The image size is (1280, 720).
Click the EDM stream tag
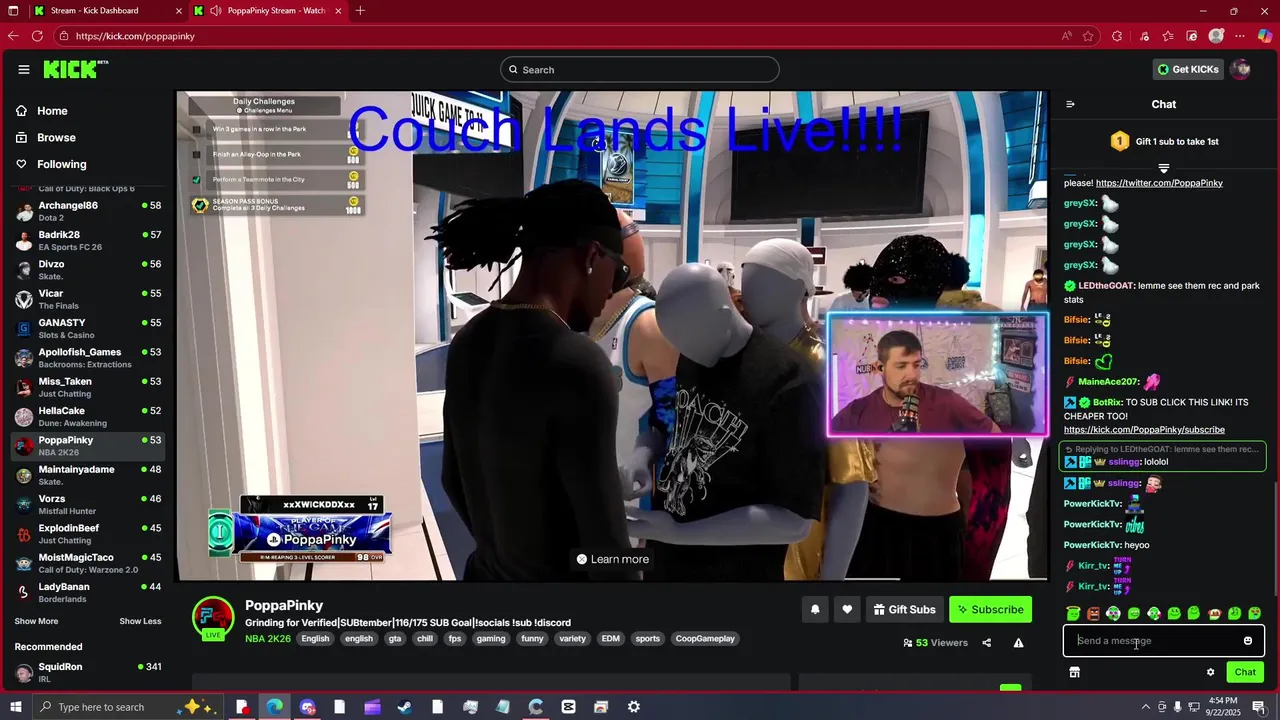point(610,639)
